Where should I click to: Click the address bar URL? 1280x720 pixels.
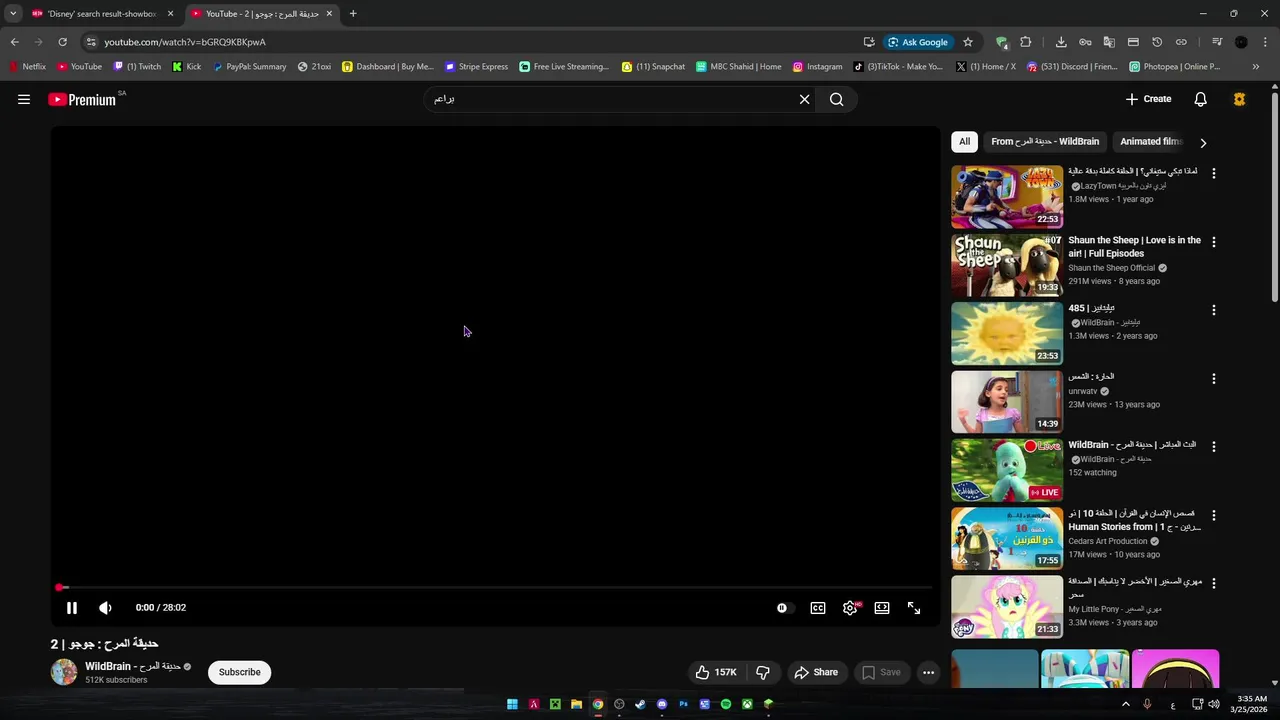tap(185, 42)
